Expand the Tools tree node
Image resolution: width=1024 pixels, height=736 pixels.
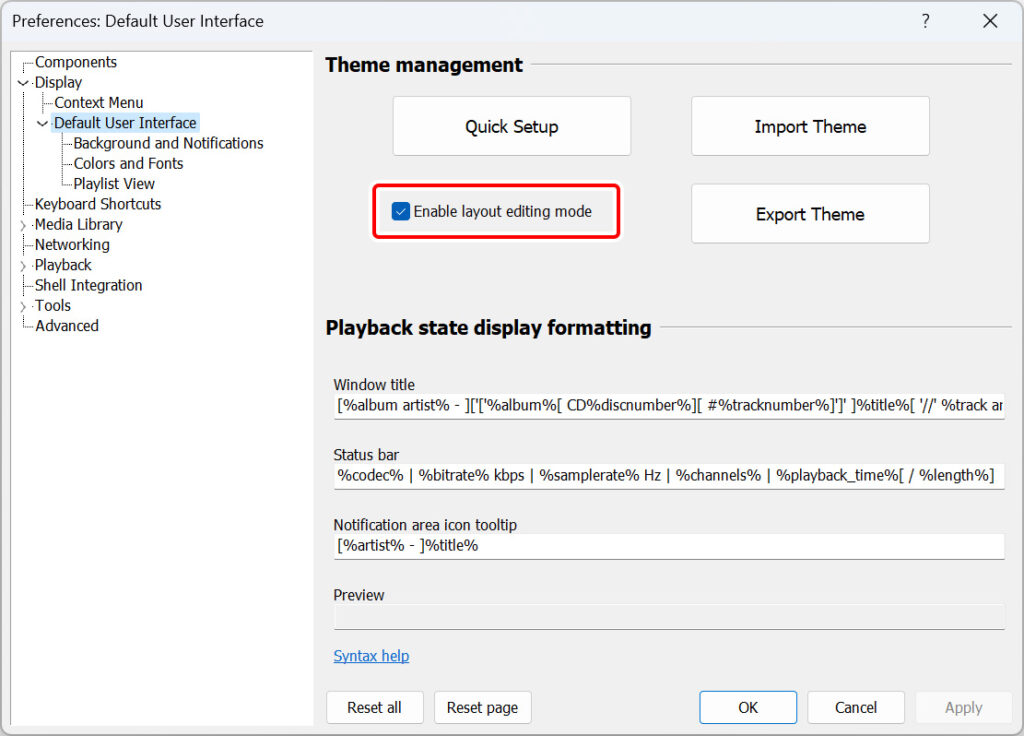[23, 306]
